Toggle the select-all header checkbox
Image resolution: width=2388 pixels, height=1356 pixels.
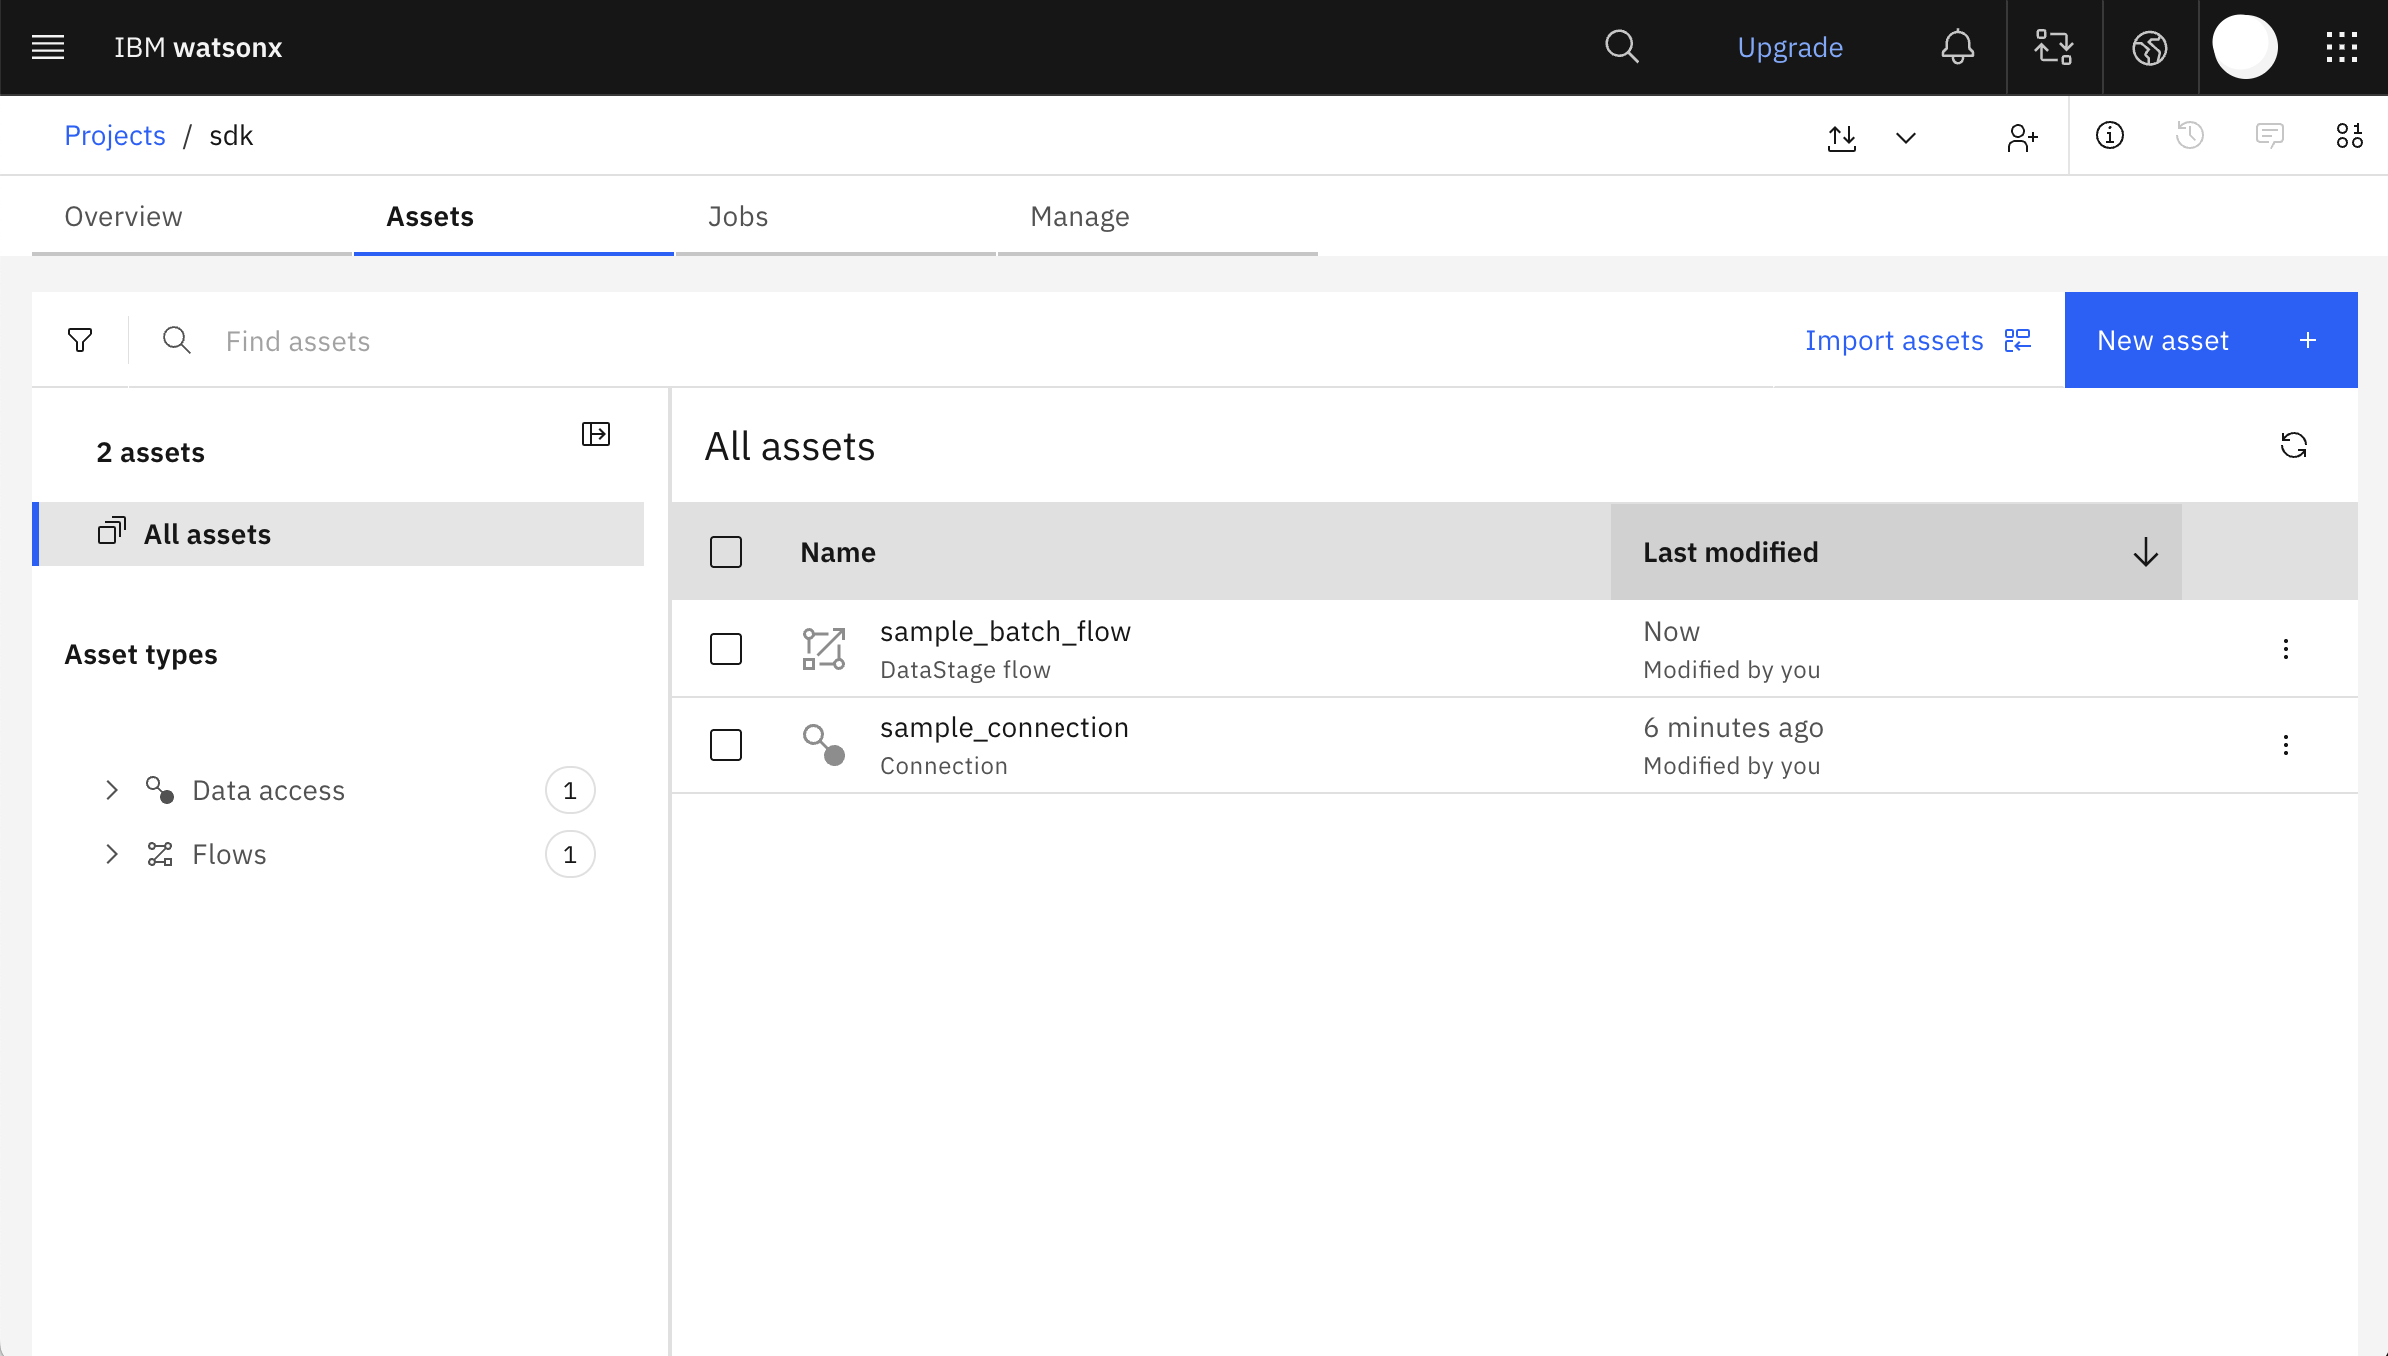[726, 552]
